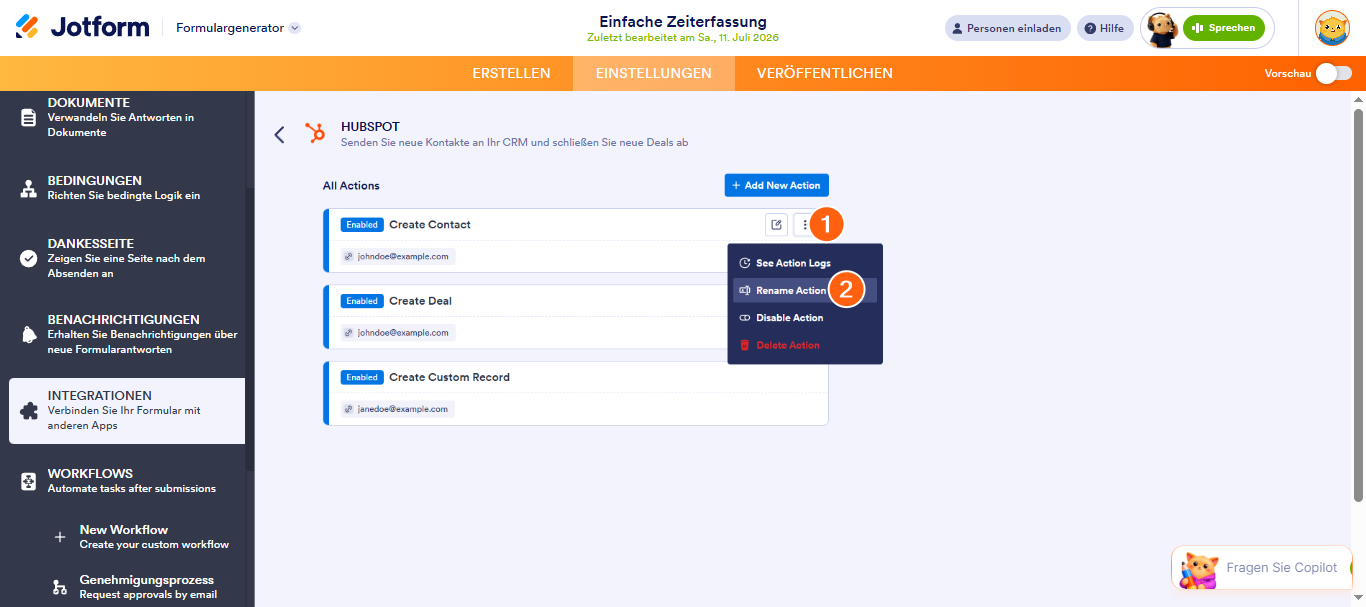The width and height of the screenshot is (1366, 607).
Task: Click the Bedingungen logic icon
Action: [x=29, y=188]
